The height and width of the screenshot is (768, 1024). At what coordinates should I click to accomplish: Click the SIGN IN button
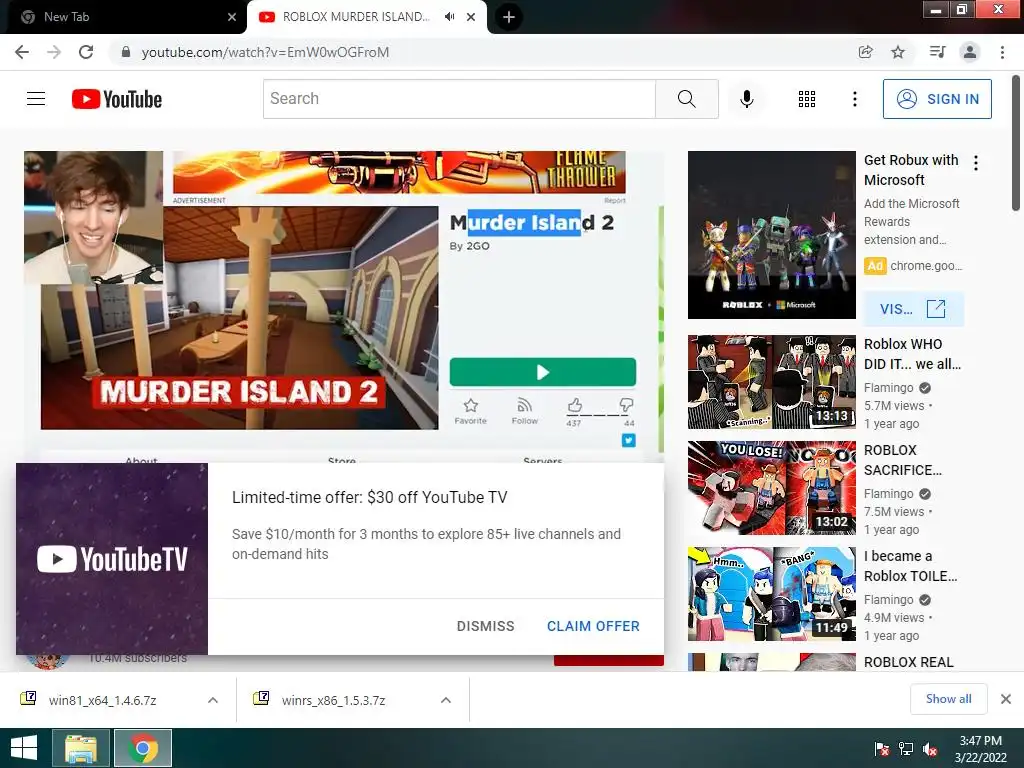point(937,99)
